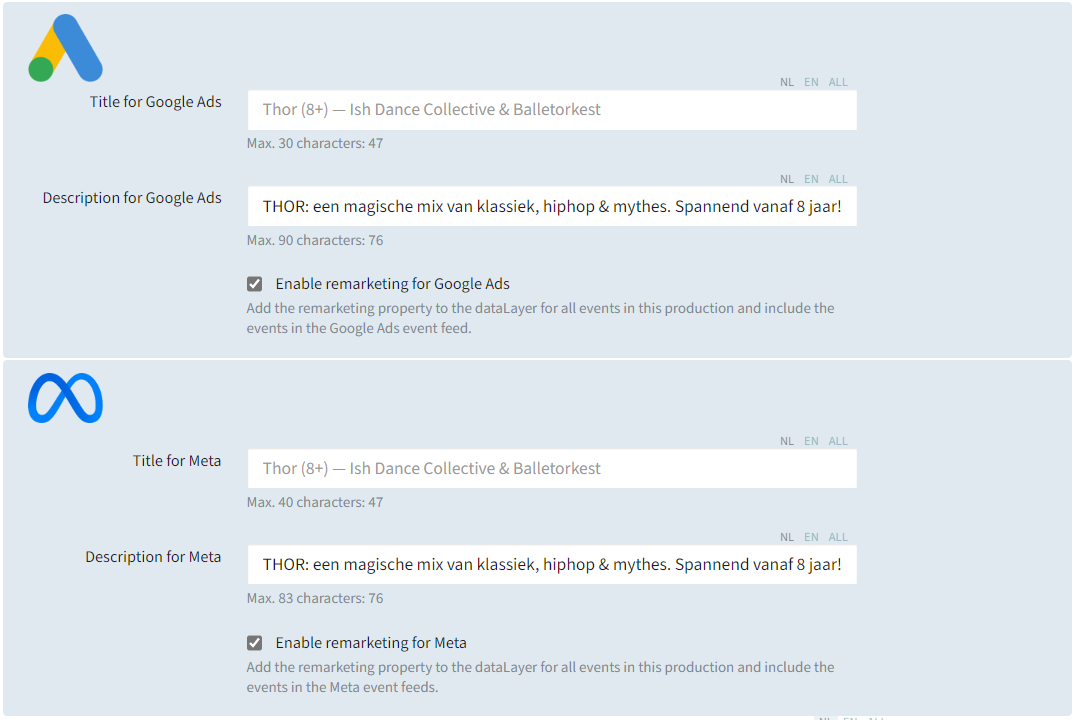
Task: Click the Title for Meta field
Action: [x=551, y=468]
